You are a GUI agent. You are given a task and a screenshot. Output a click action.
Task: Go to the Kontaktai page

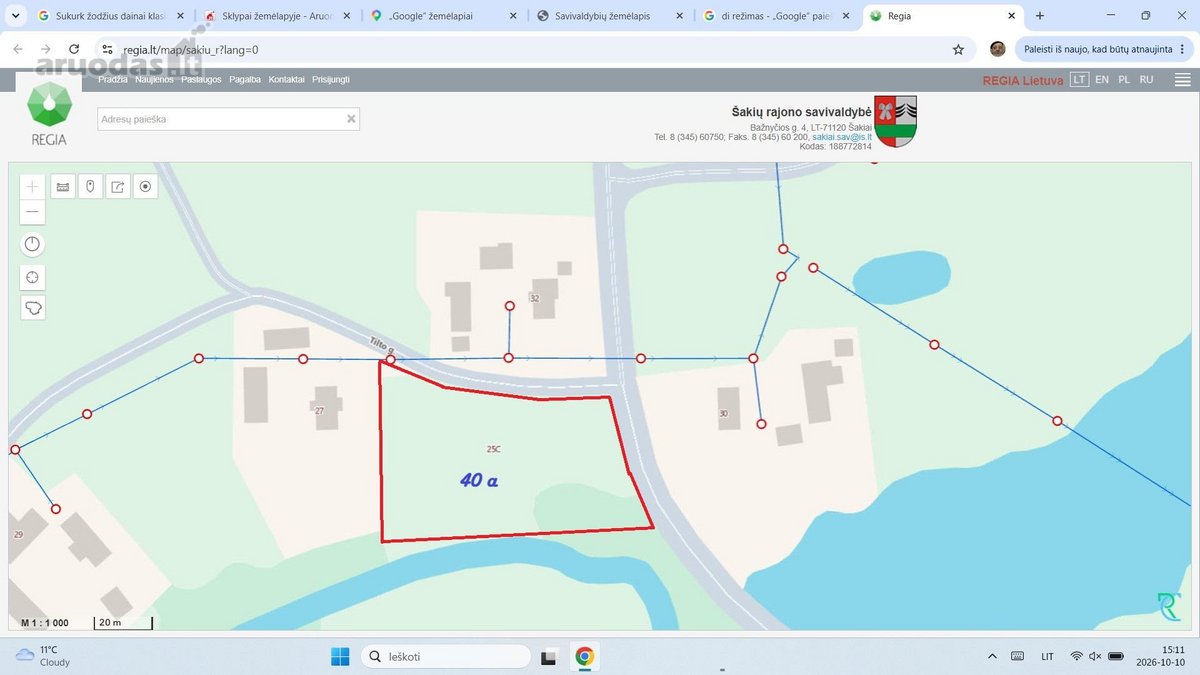point(286,79)
